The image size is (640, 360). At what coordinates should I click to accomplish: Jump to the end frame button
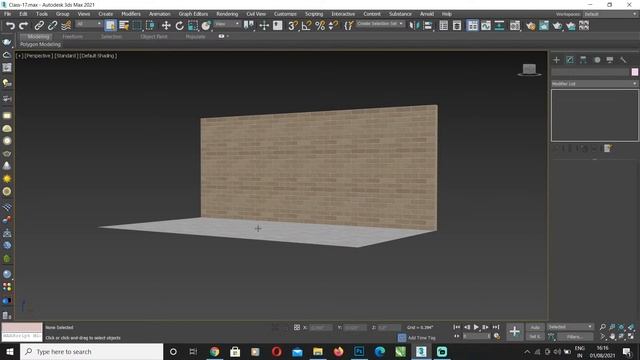(x=496, y=327)
